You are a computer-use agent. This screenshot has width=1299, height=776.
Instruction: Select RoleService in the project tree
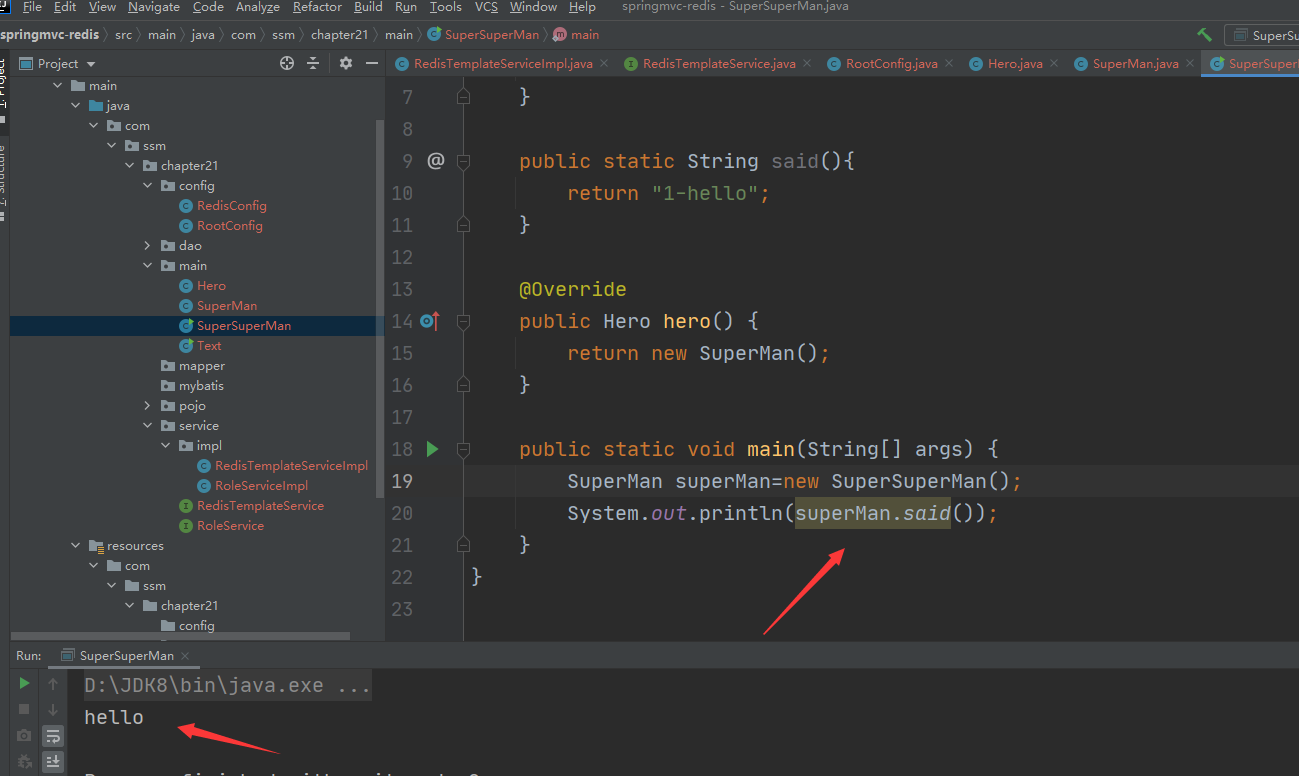[230, 526]
